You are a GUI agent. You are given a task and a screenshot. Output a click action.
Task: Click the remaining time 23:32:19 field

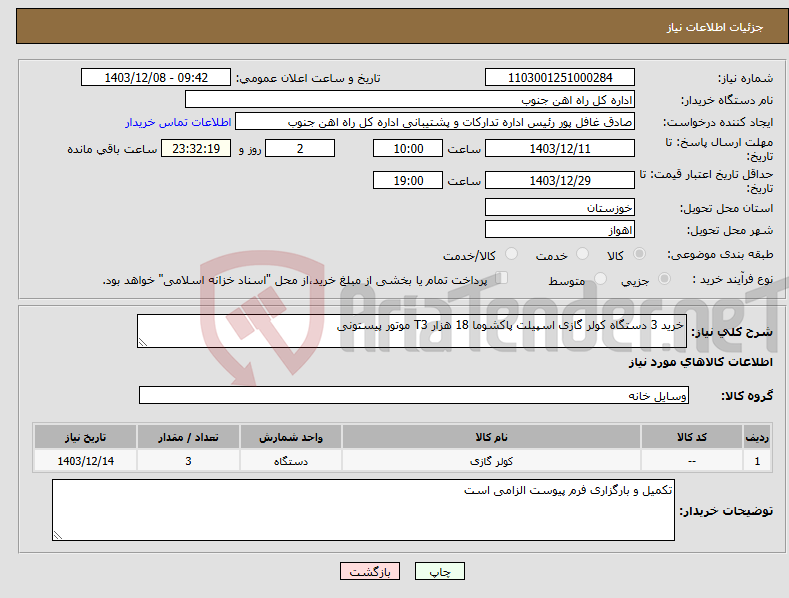tap(196, 148)
